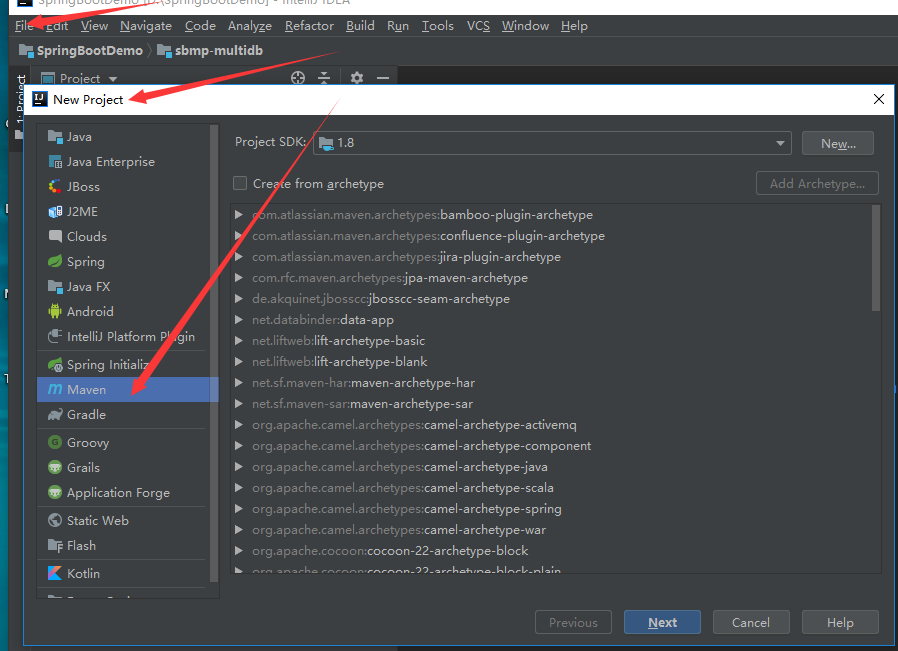Click the Next button

click(x=662, y=622)
